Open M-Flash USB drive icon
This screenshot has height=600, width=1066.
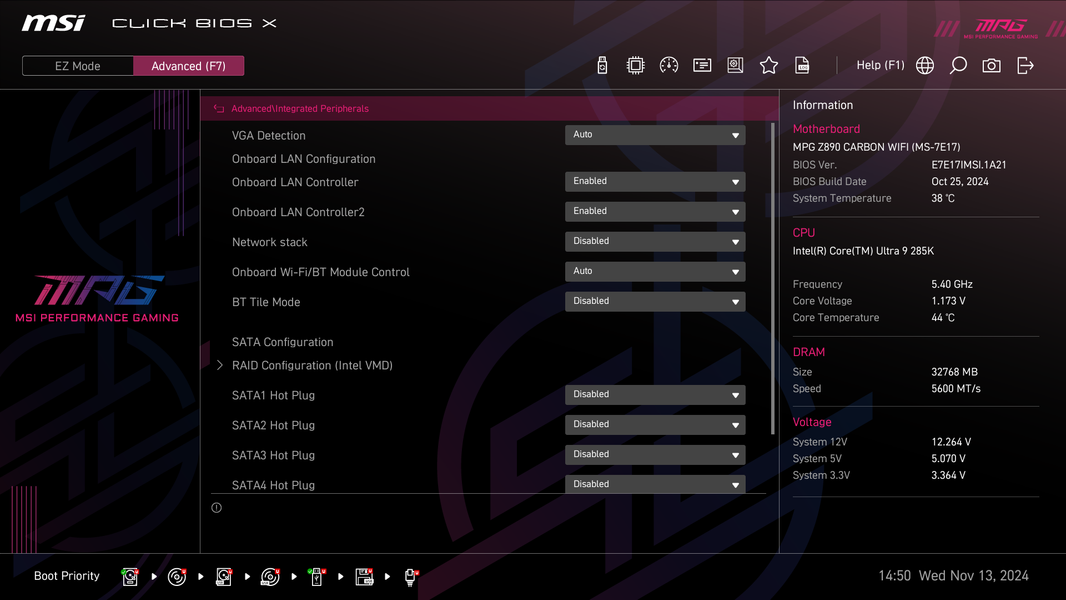pos(602,65)
